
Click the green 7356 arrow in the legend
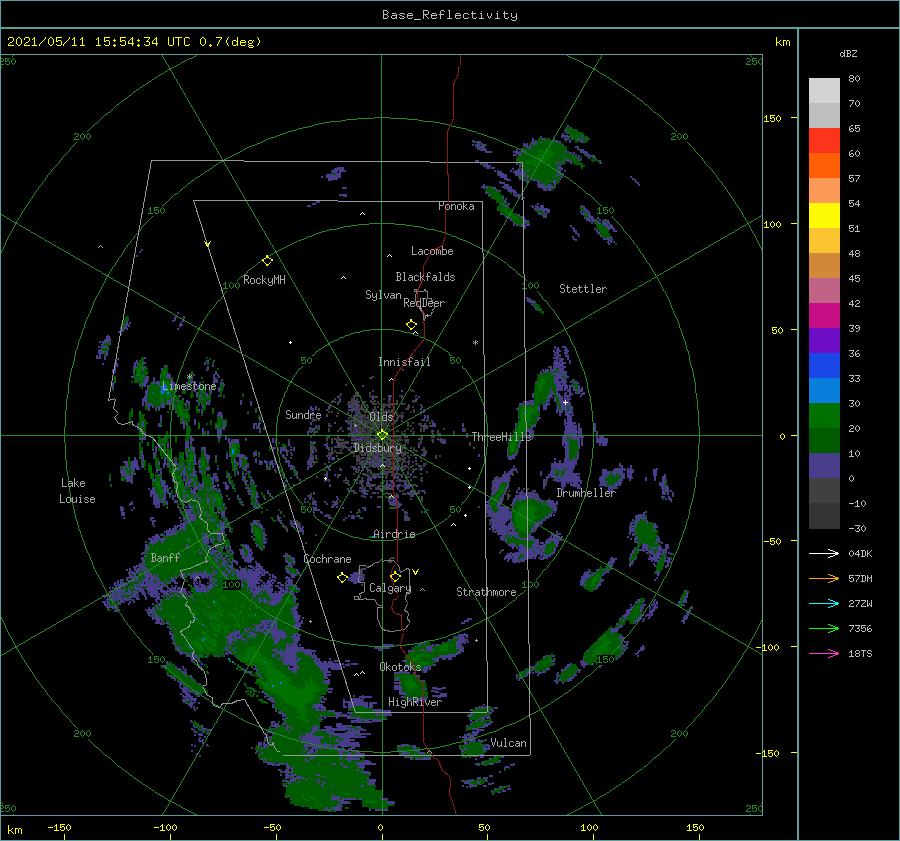tap(824, 629)
